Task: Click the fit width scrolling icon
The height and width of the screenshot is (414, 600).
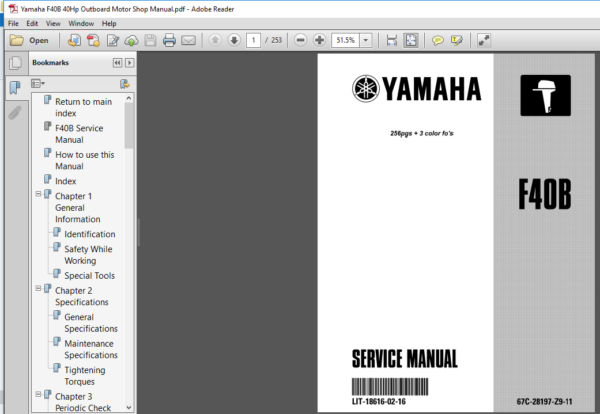Action: click(x=391, y=40)
